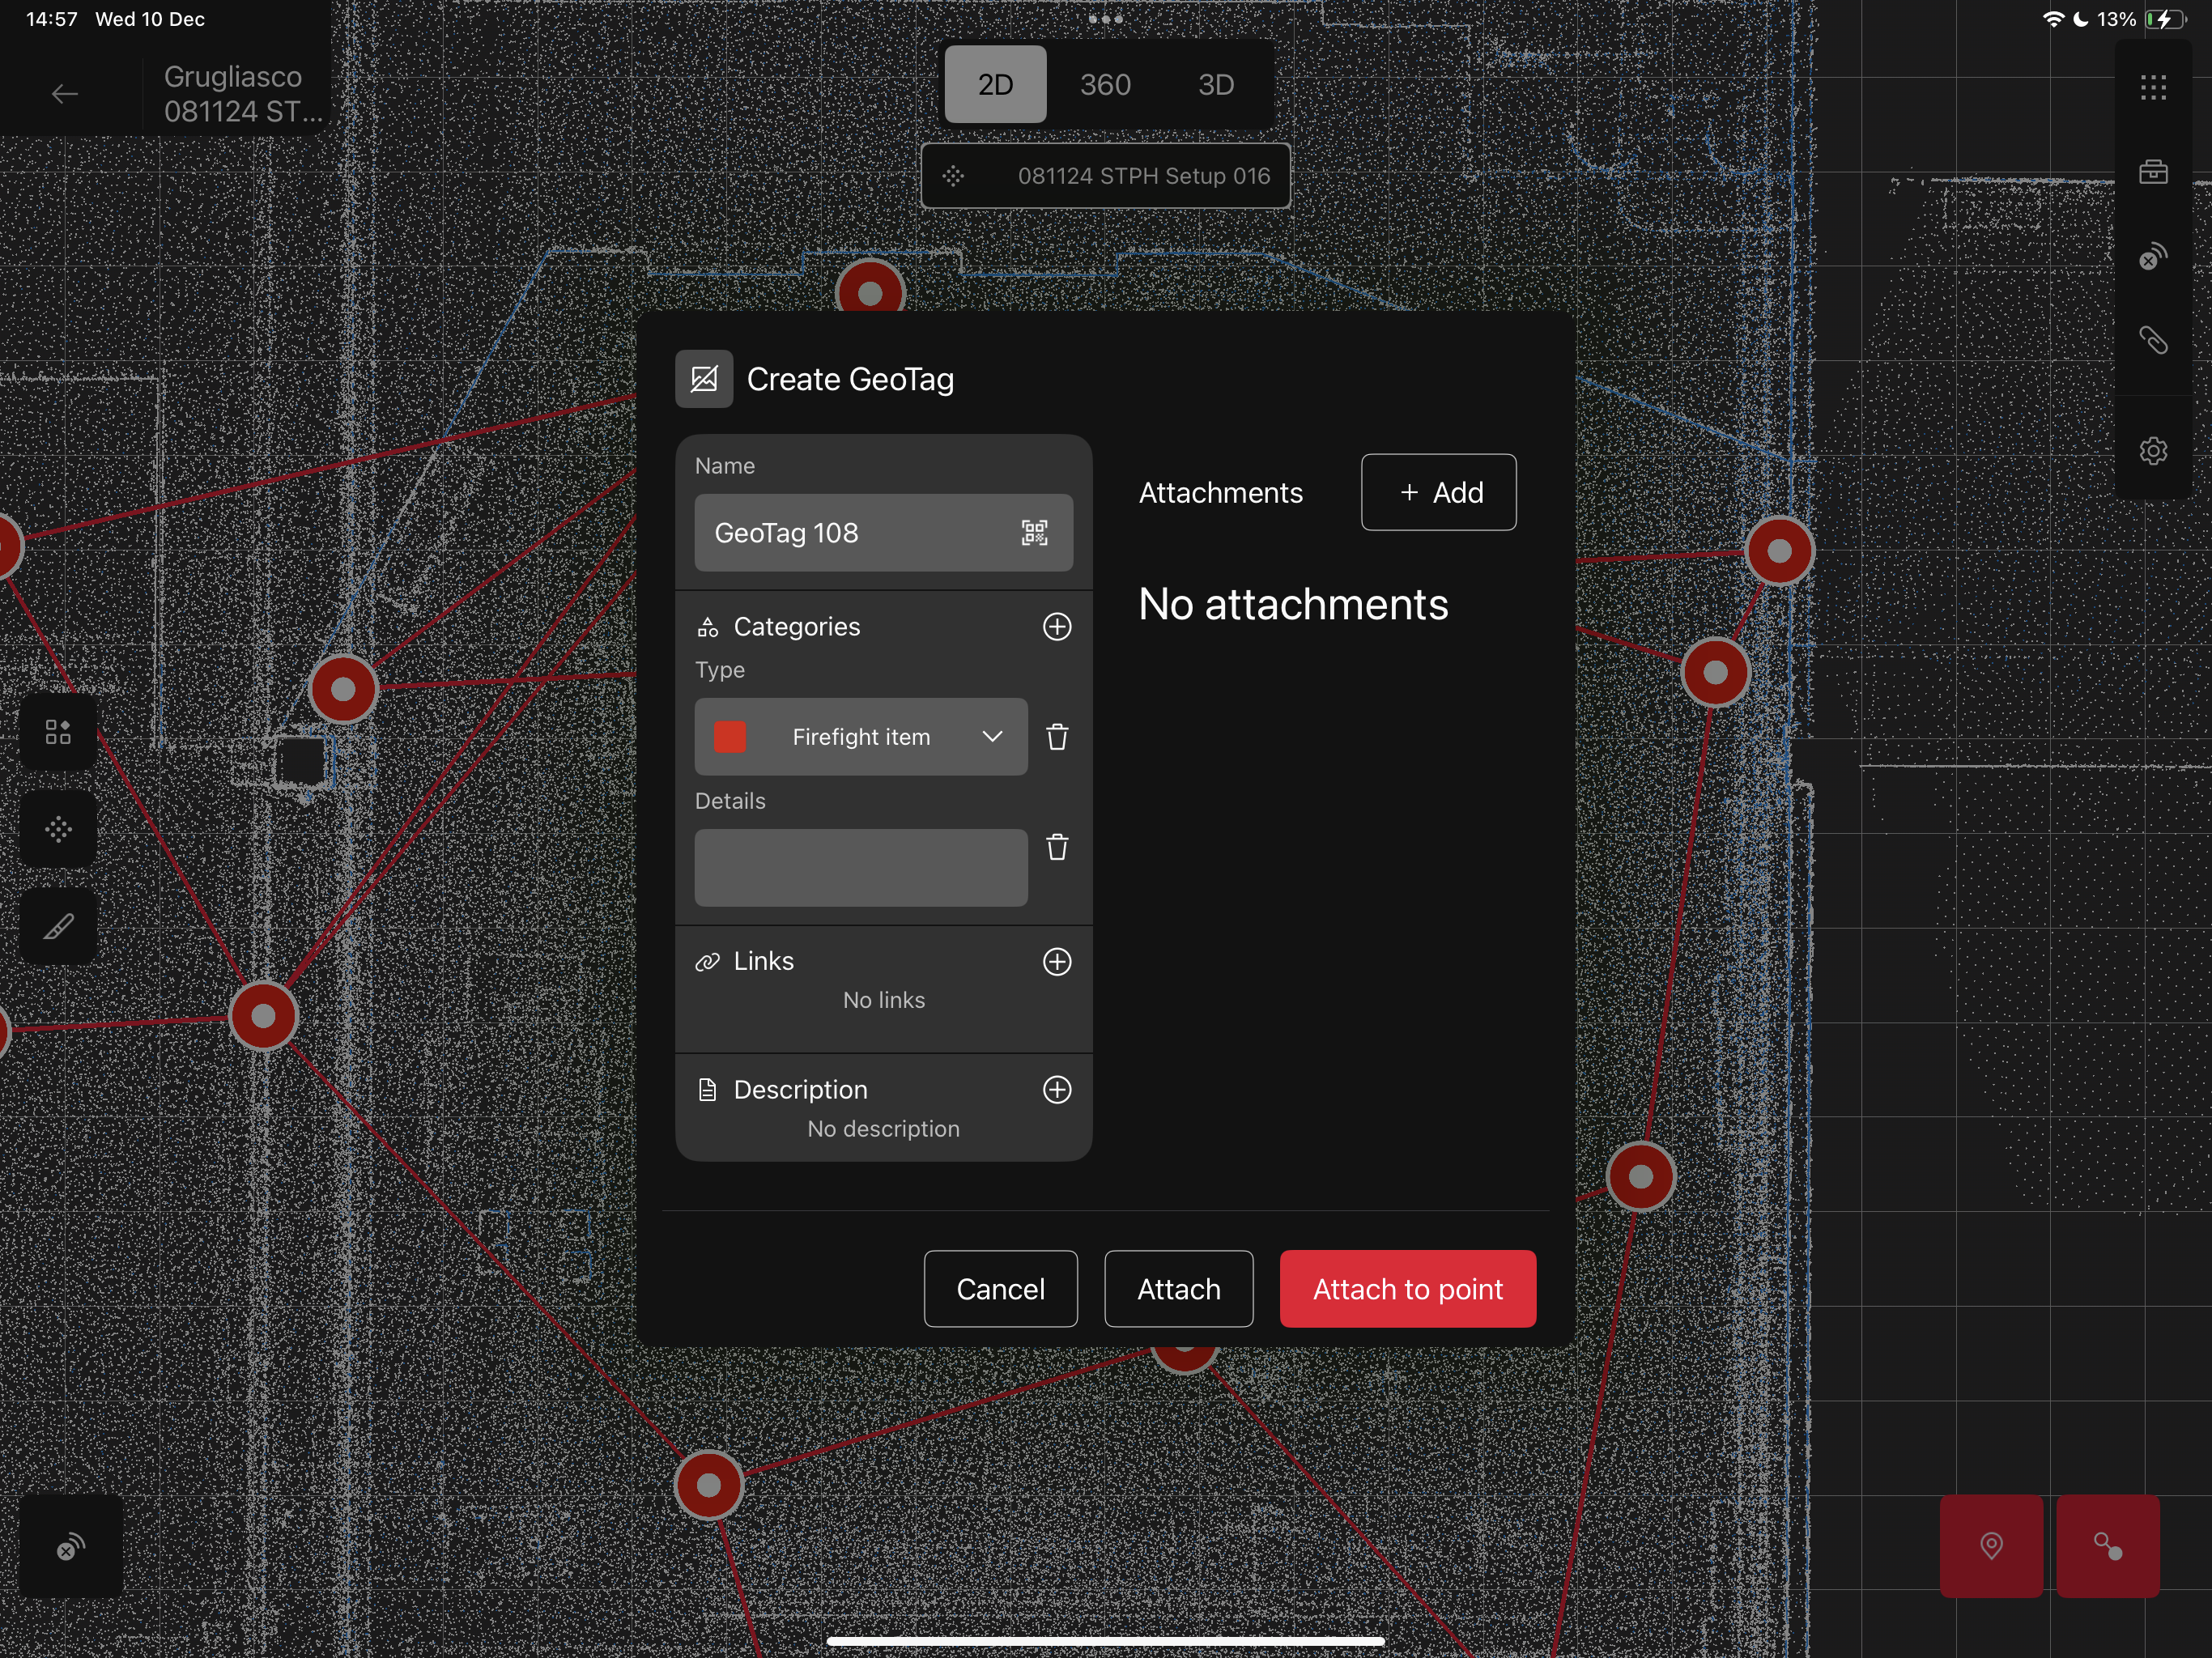2212x1658 pixels.
Task: Switch to 360 view tab
Action: tap(1105, 85)
